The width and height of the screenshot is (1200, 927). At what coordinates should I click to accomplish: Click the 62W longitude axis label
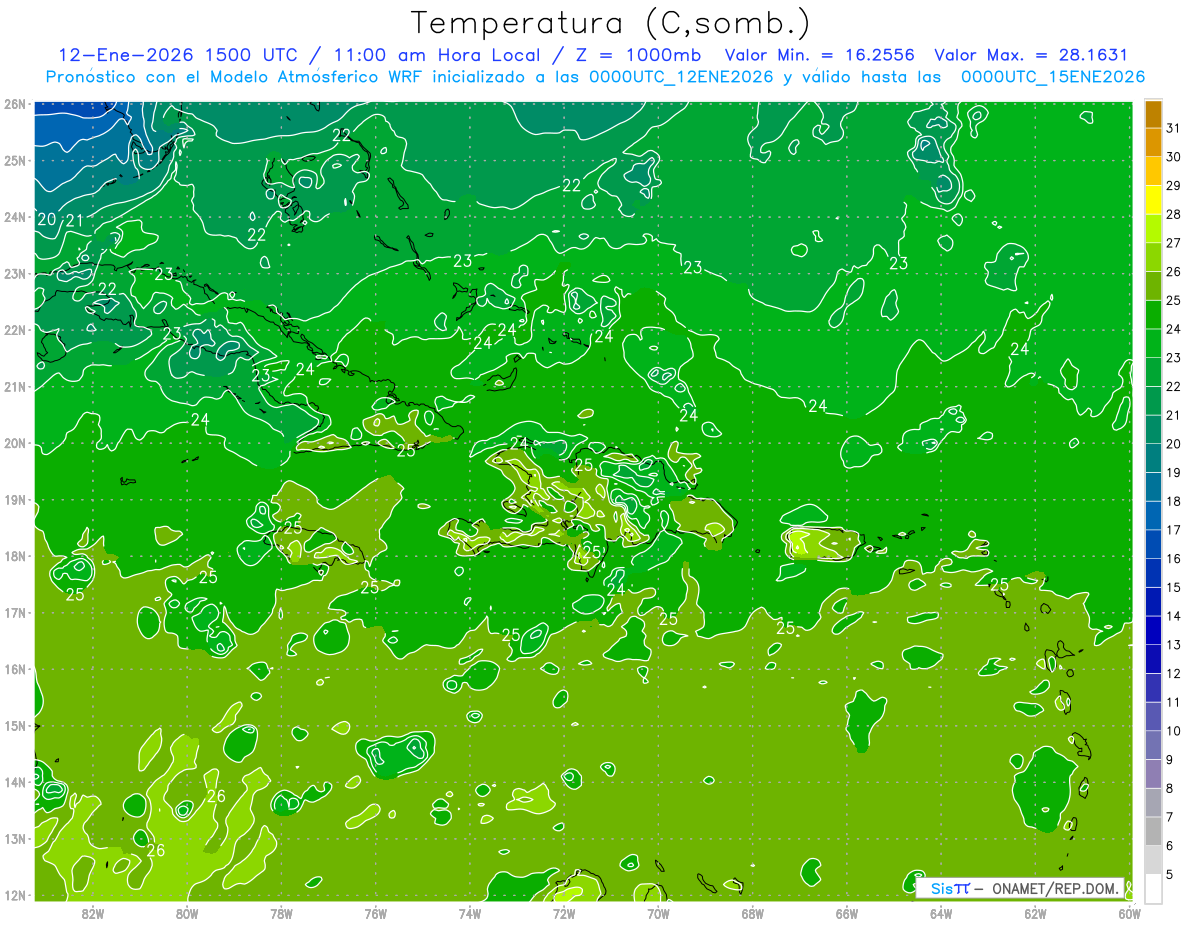tap(1036, 913)
